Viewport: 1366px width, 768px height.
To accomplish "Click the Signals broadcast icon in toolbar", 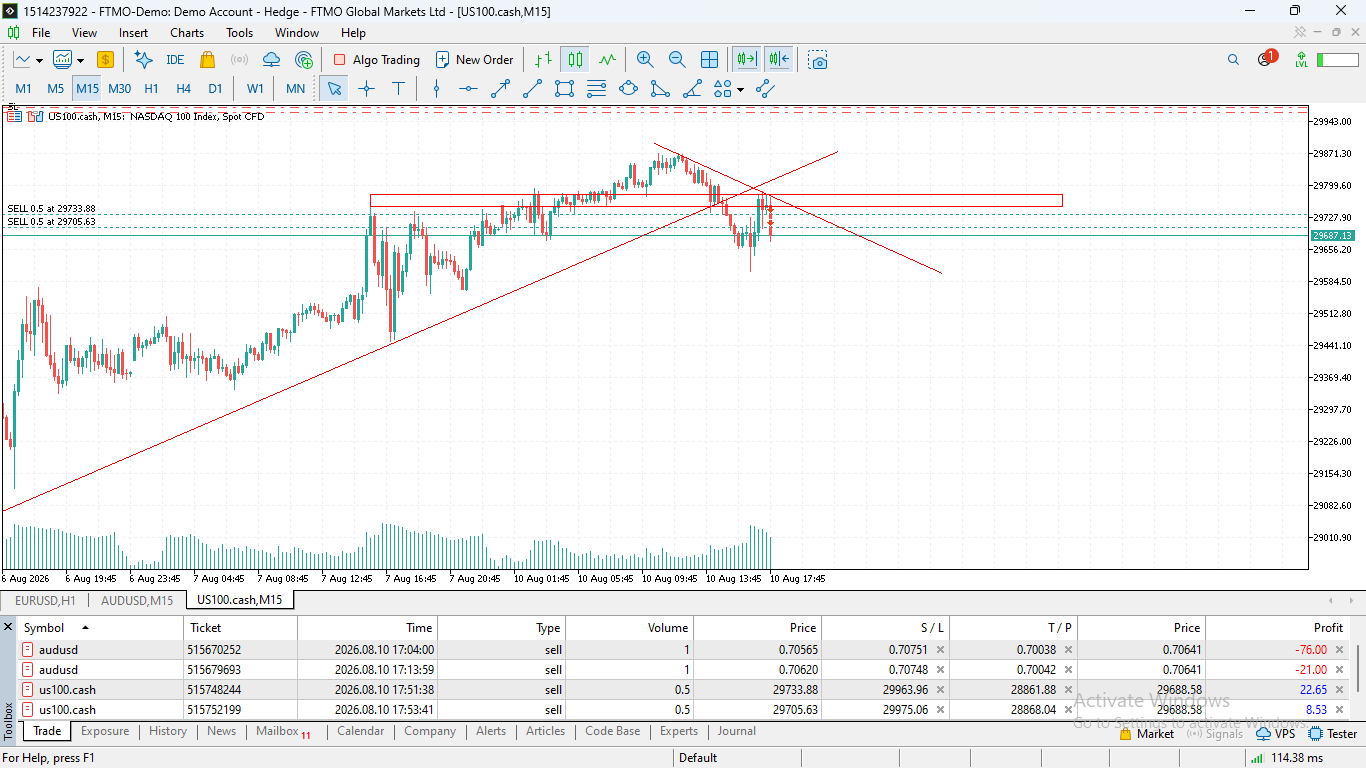I will [x=239, y=60].
